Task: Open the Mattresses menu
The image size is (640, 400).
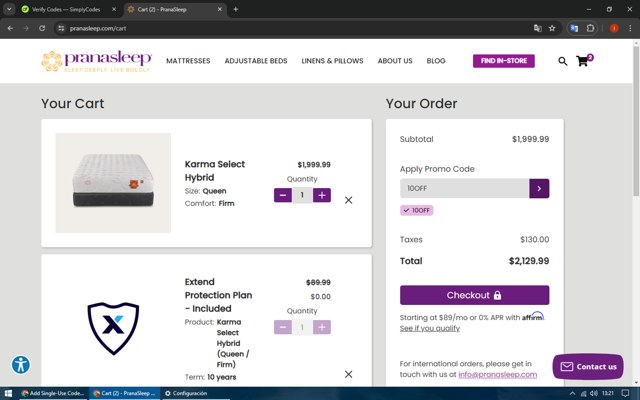Action: (x=188, y=61)
